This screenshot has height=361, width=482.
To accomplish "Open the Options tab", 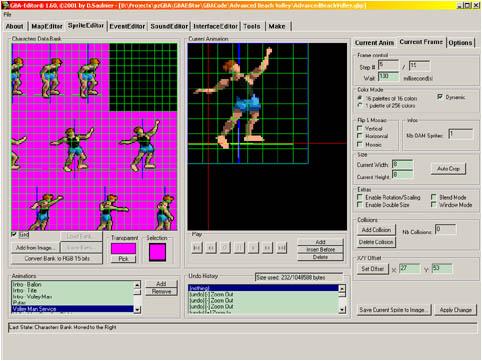I will pos(460,43).
